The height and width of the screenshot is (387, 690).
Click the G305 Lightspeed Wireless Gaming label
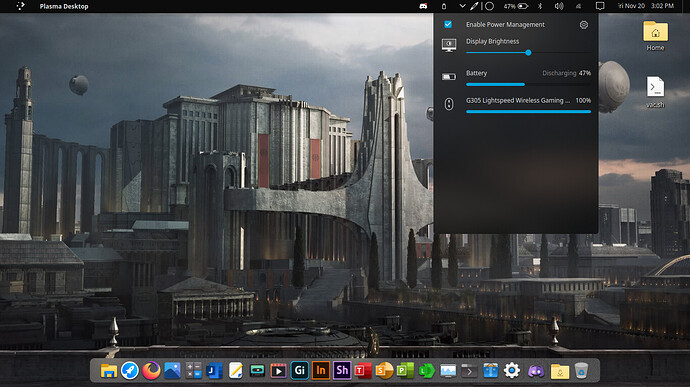[518, 100]
